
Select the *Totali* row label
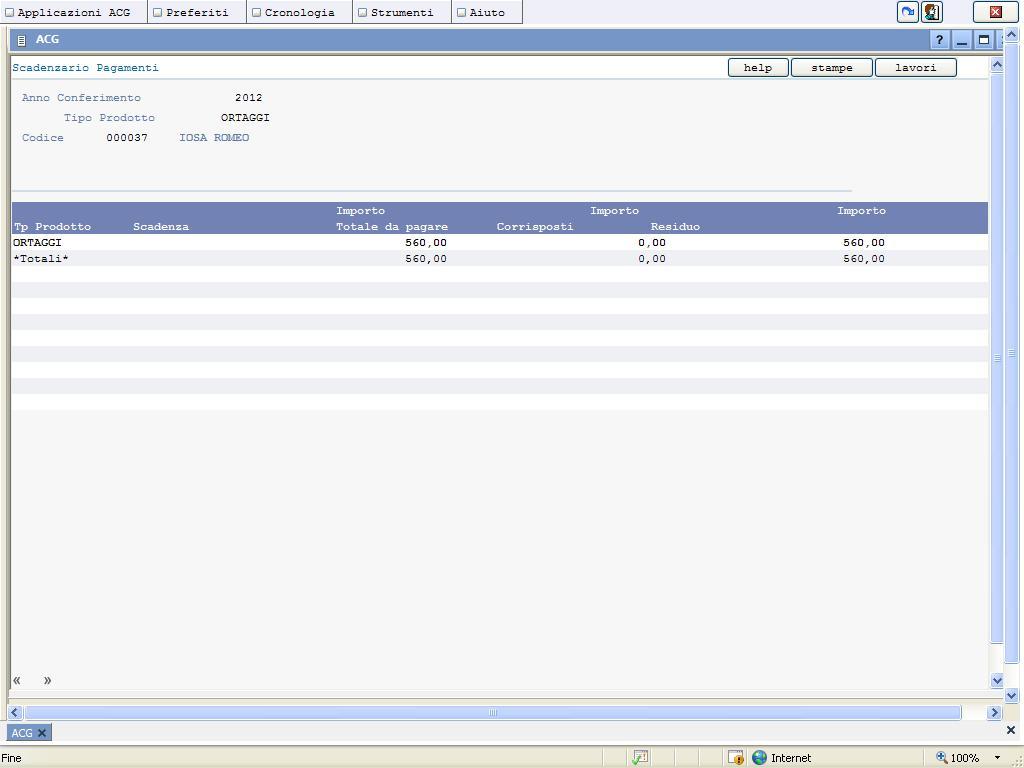click(x=41, y=259)
